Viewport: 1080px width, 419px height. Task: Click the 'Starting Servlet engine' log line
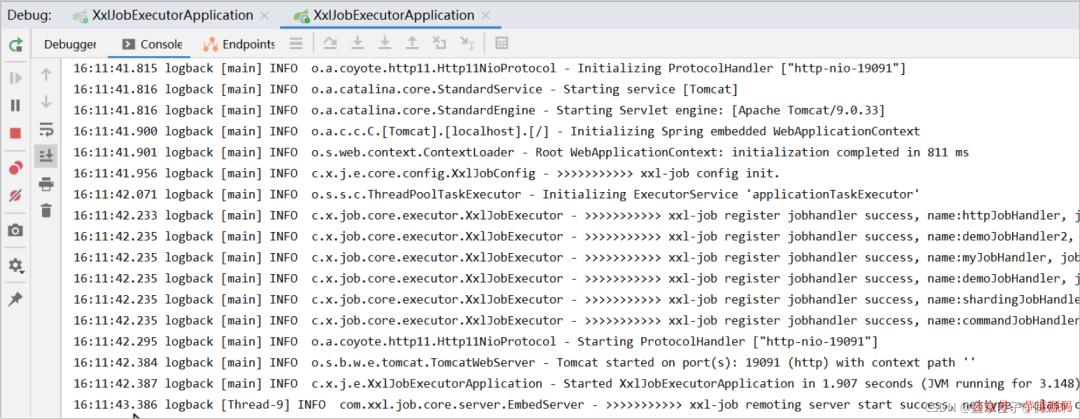point(479,110)
